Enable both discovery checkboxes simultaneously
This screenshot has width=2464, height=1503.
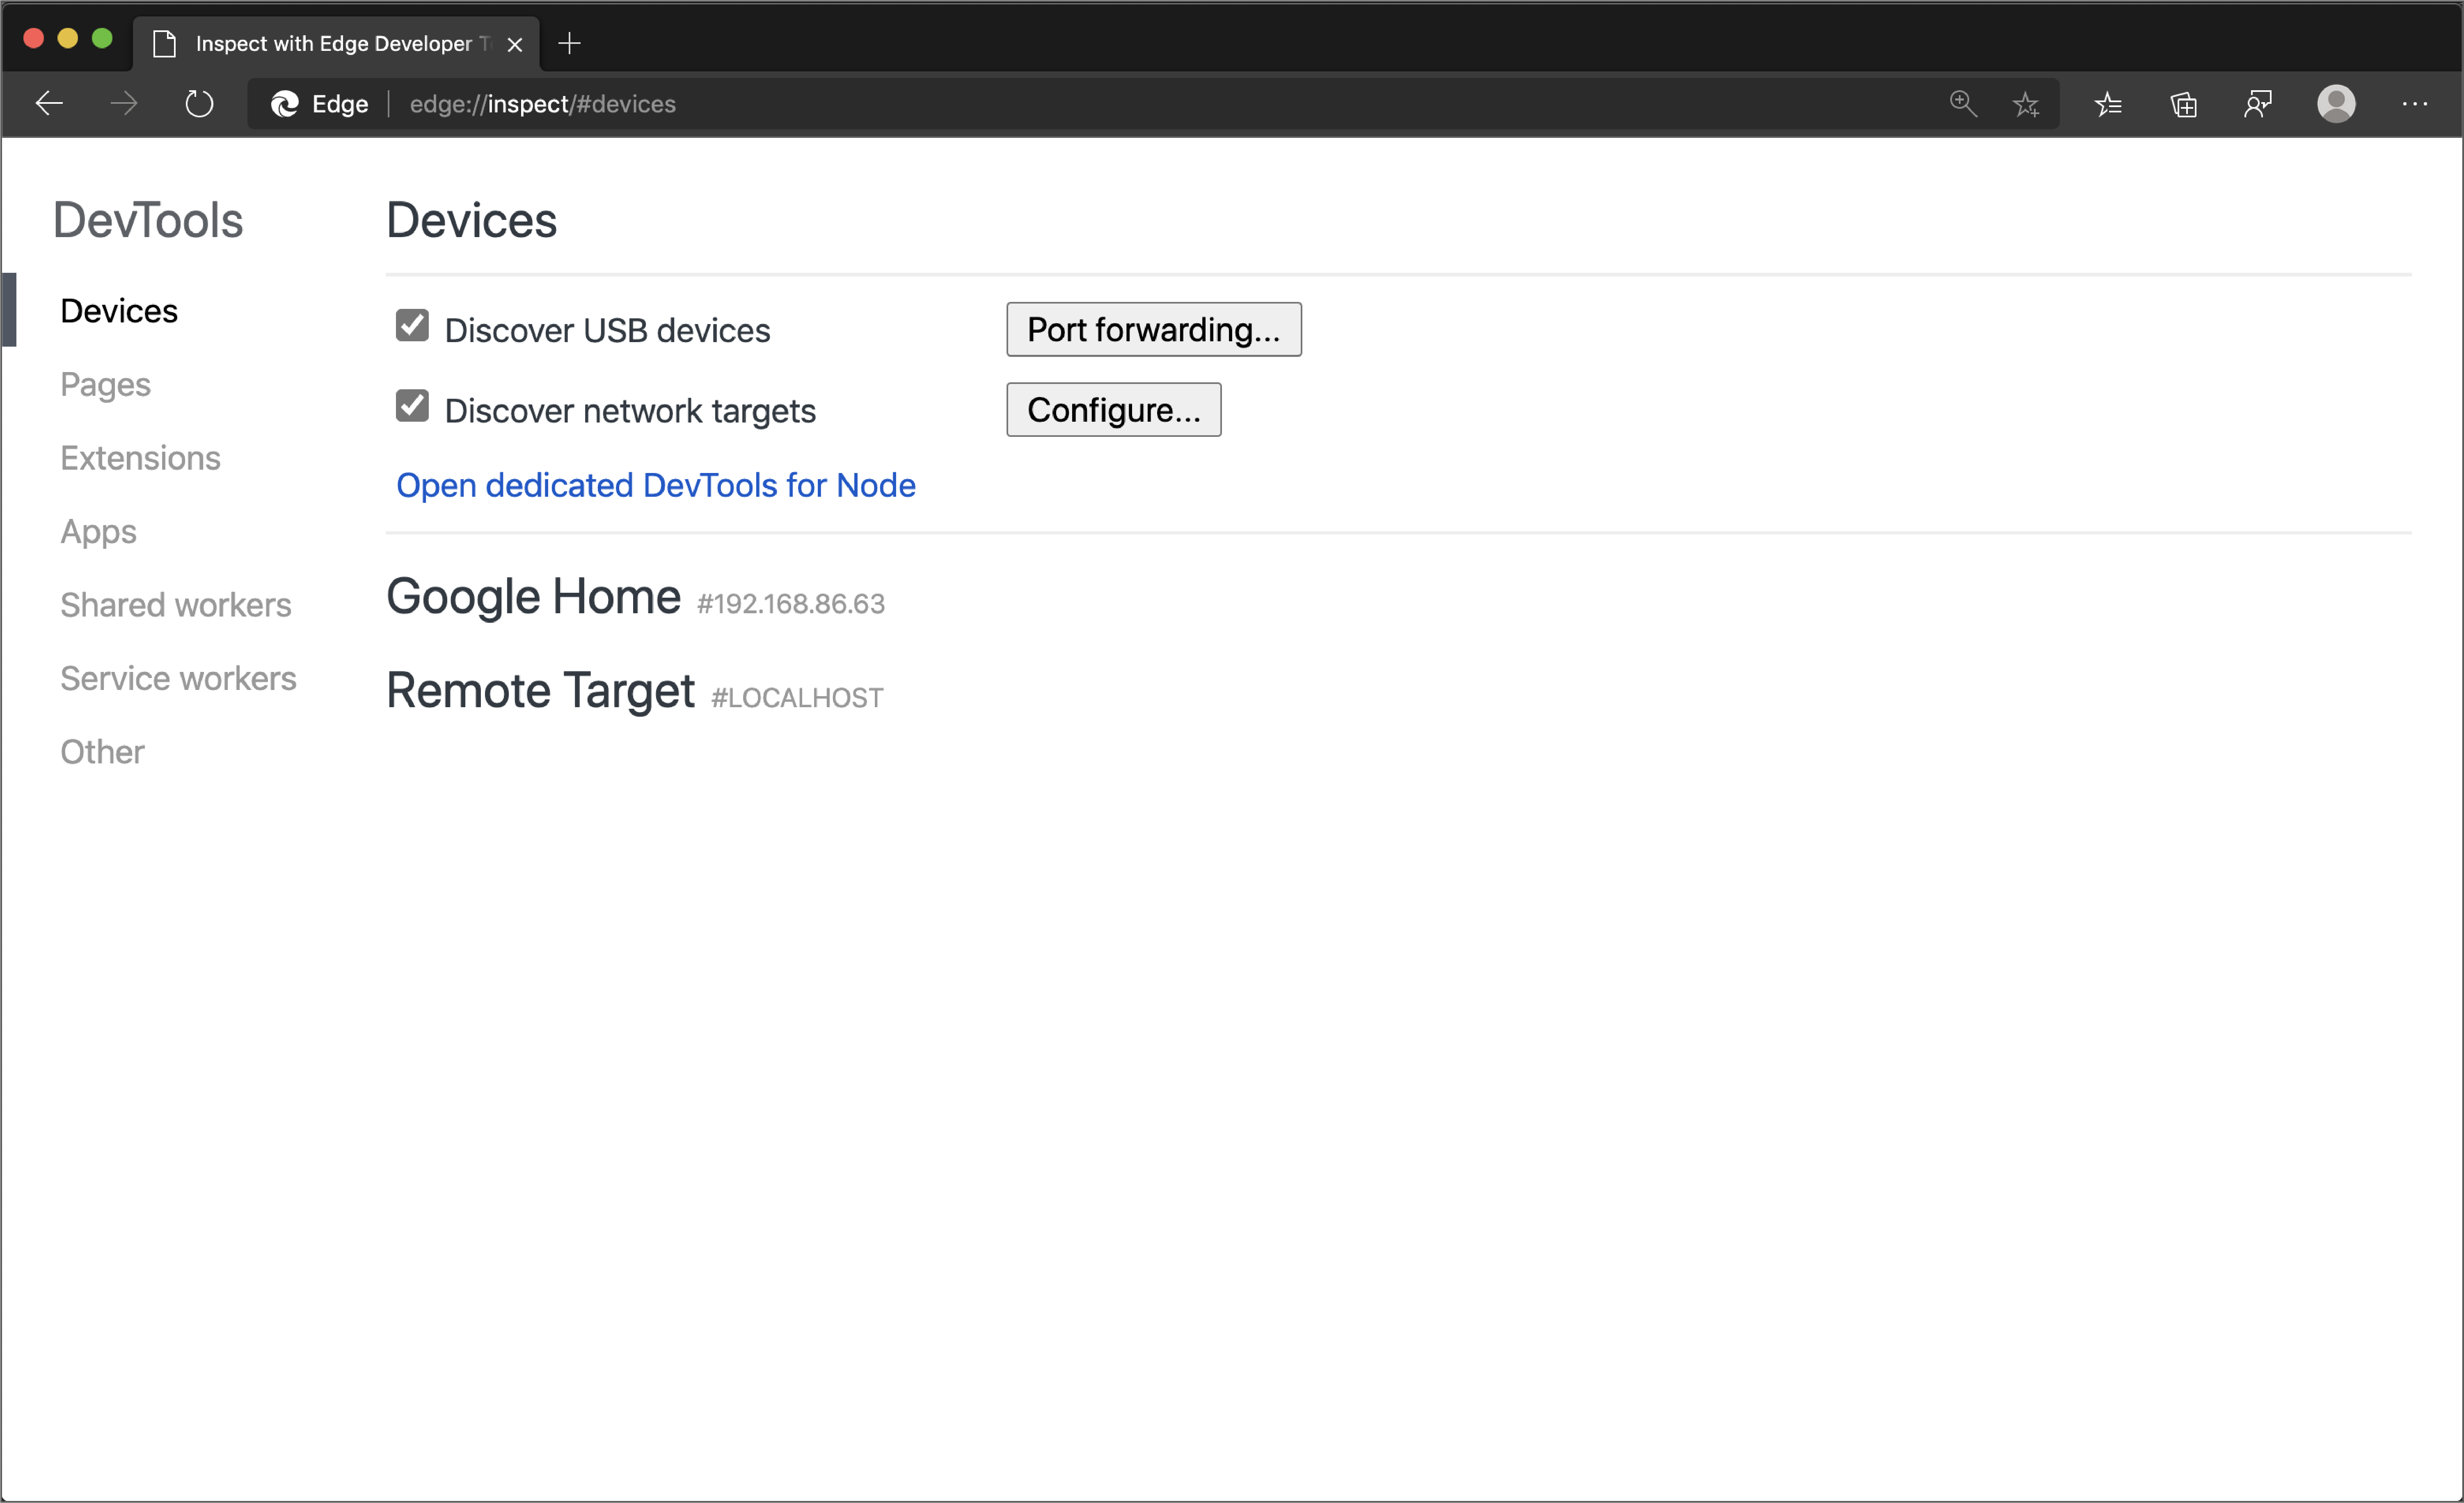[x=412, y=329]
